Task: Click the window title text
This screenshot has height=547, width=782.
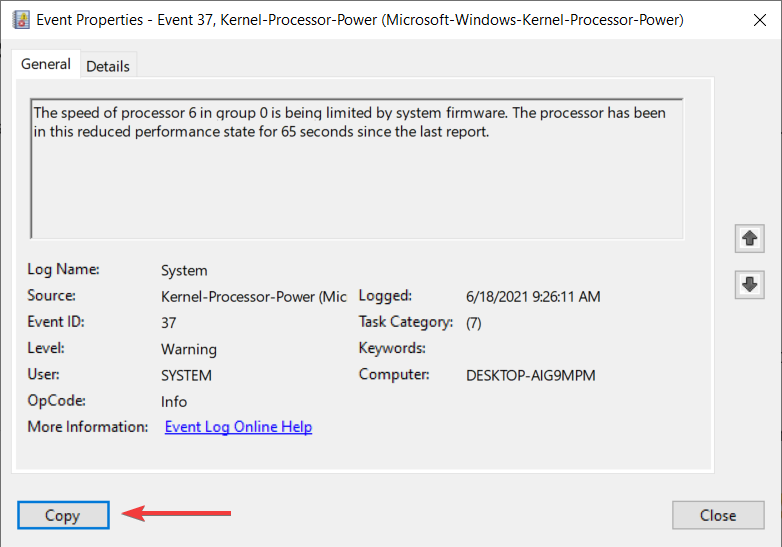Action: click(x=360, y=20)
